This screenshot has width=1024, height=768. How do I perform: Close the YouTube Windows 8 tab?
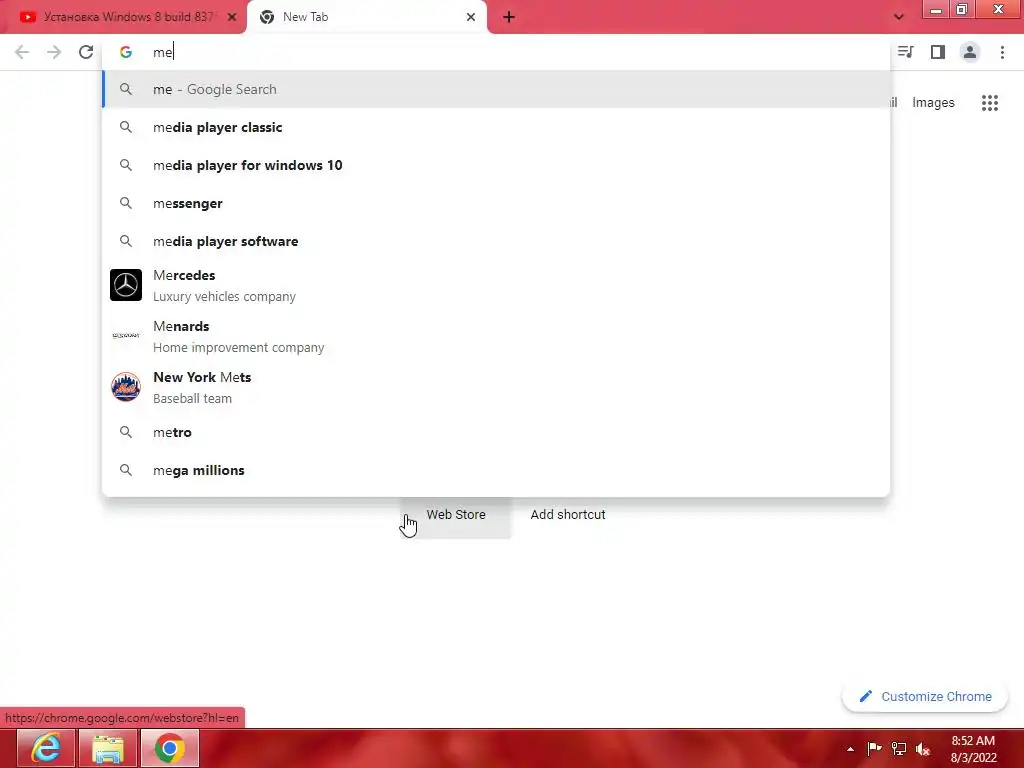(x=232, y=17)
